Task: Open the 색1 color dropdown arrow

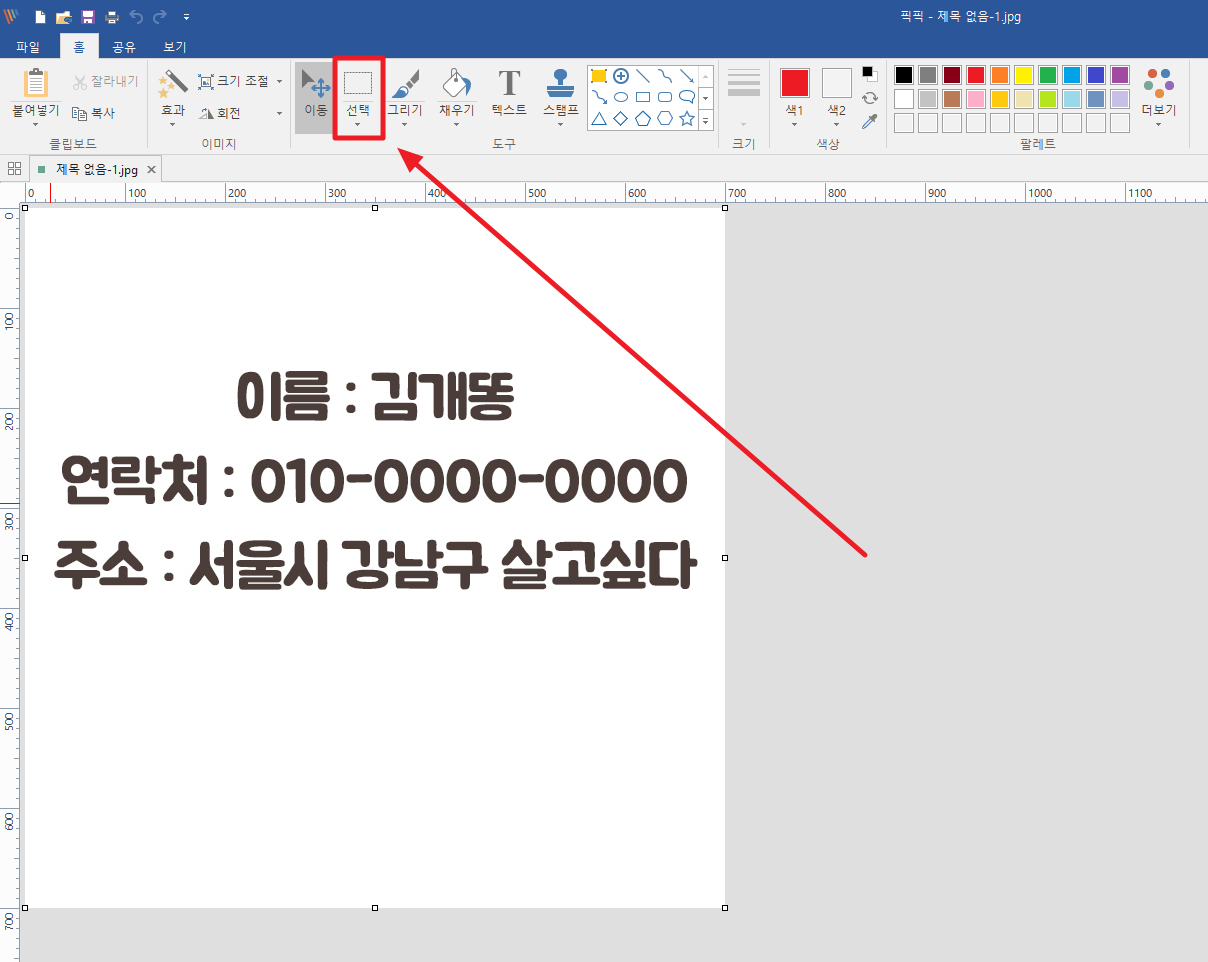Action: point(795,125)
